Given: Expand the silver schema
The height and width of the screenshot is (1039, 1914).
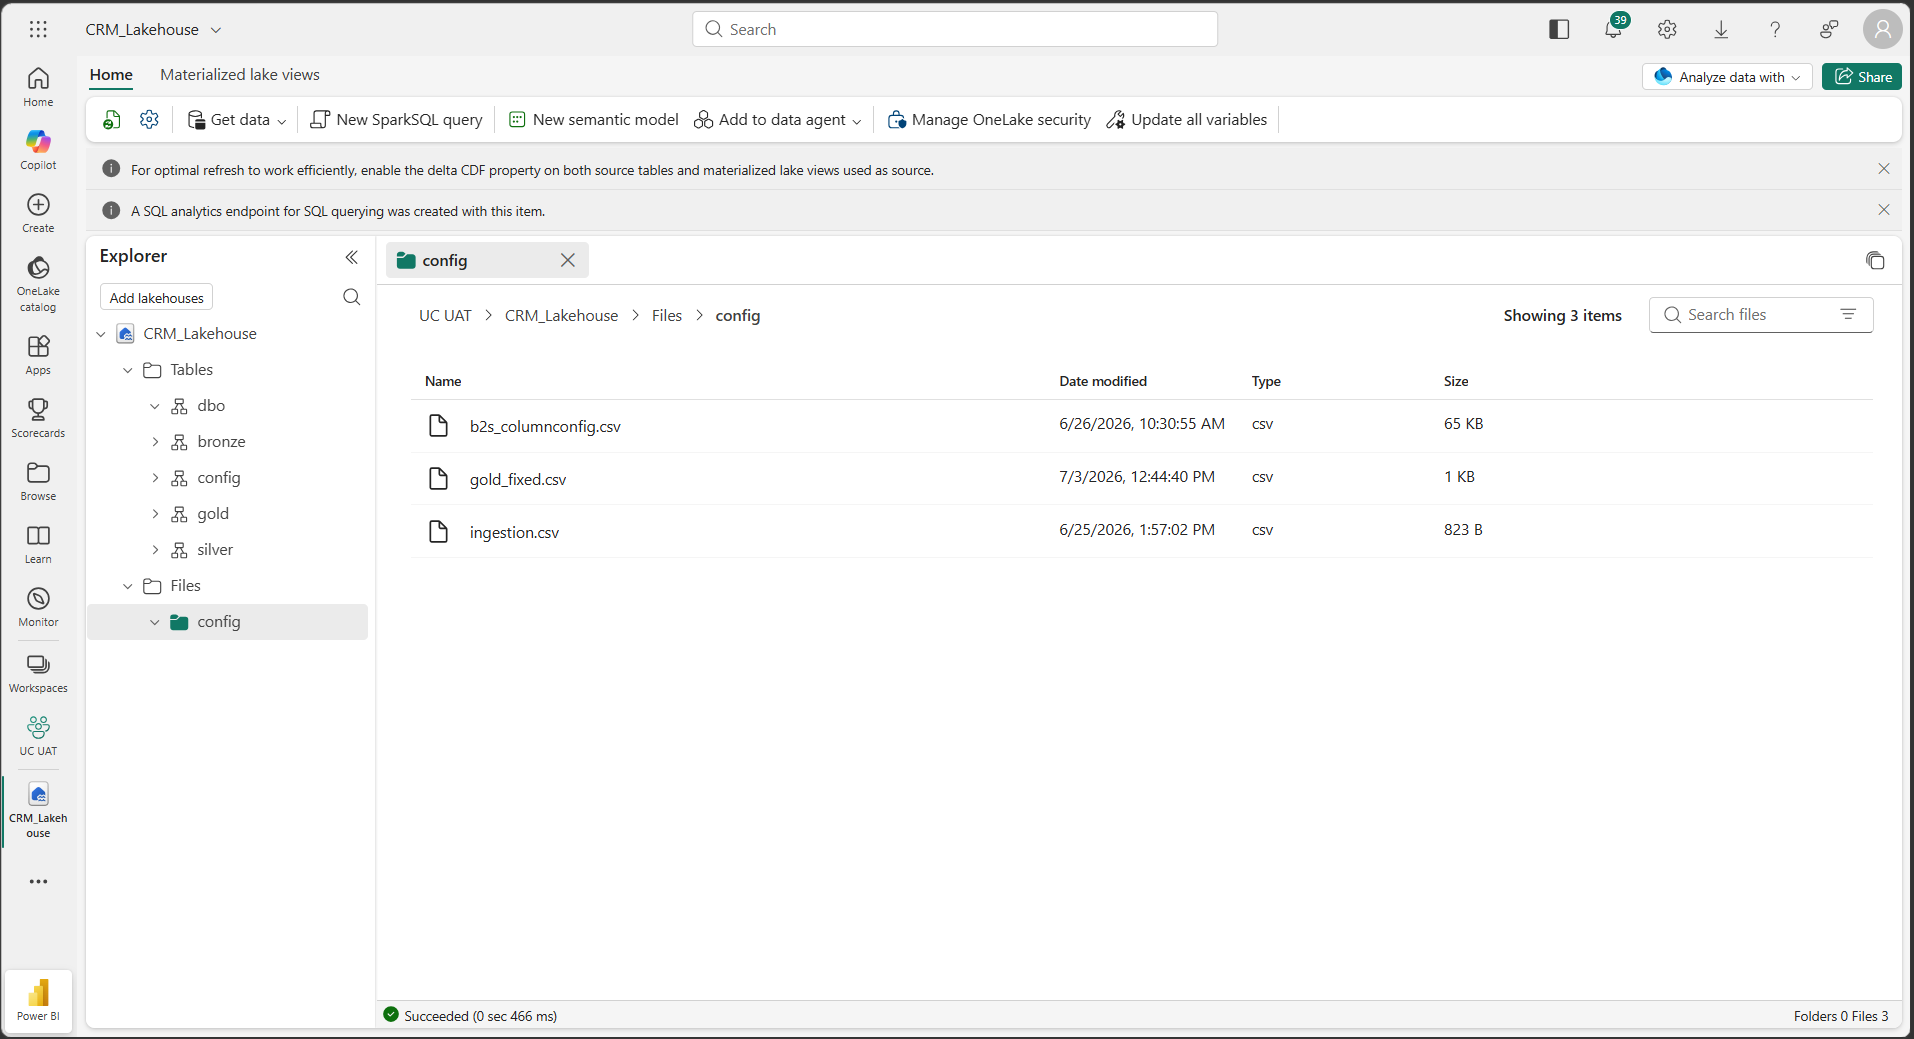Looking at the screenshot, I should click(155, 550).
